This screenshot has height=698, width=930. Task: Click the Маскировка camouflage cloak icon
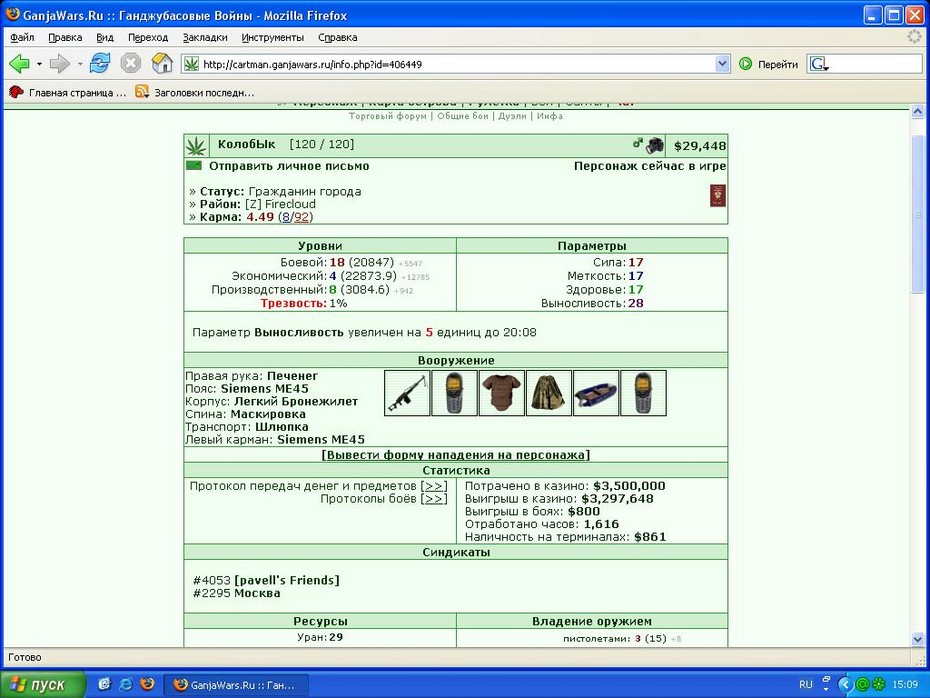pyautogui.click(x=549, y=393)
